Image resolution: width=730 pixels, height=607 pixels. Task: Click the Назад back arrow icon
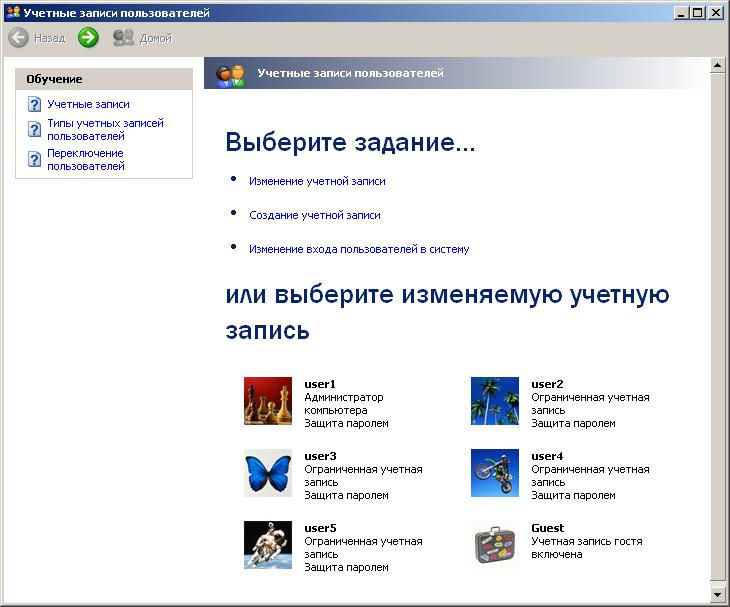[18, 38]
